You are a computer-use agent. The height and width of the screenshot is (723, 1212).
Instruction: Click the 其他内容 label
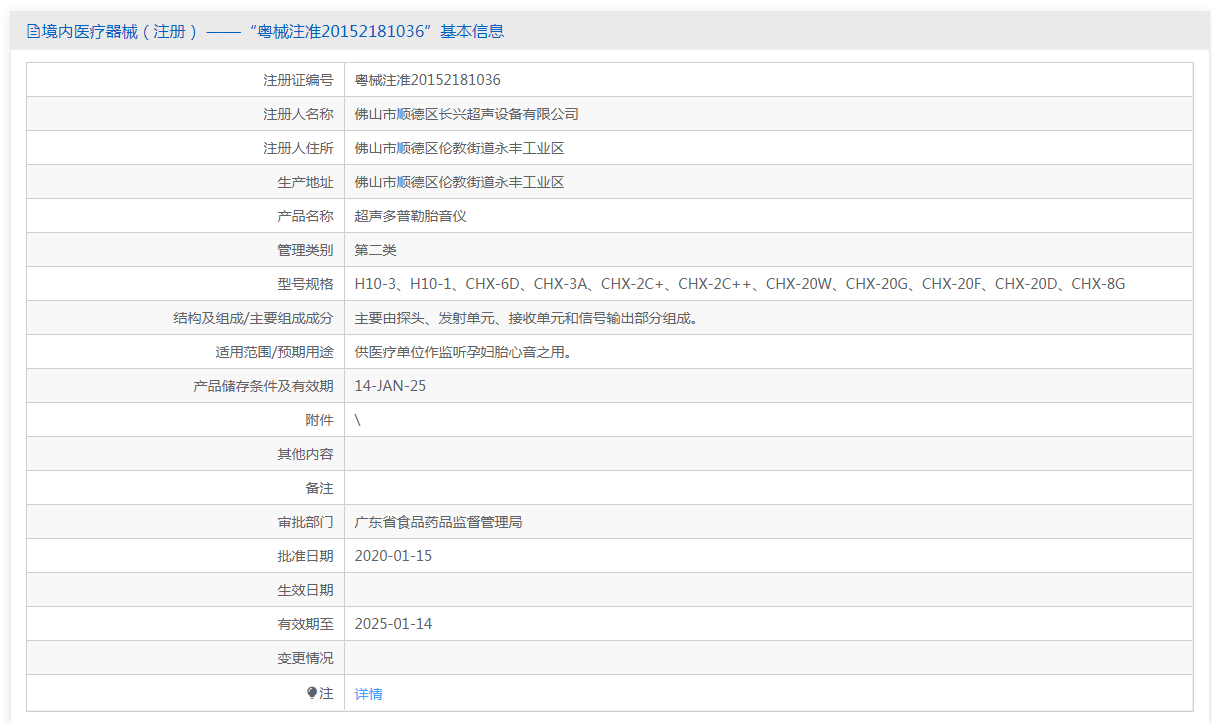pyautogui.click(x=305, y=454)
